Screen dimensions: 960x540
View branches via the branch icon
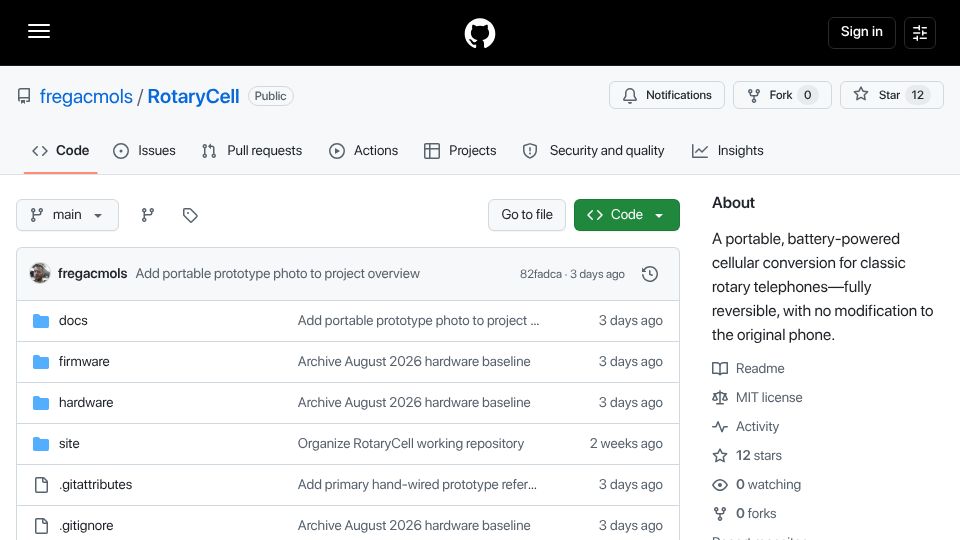pyautogui.click(x=148, y=215)
